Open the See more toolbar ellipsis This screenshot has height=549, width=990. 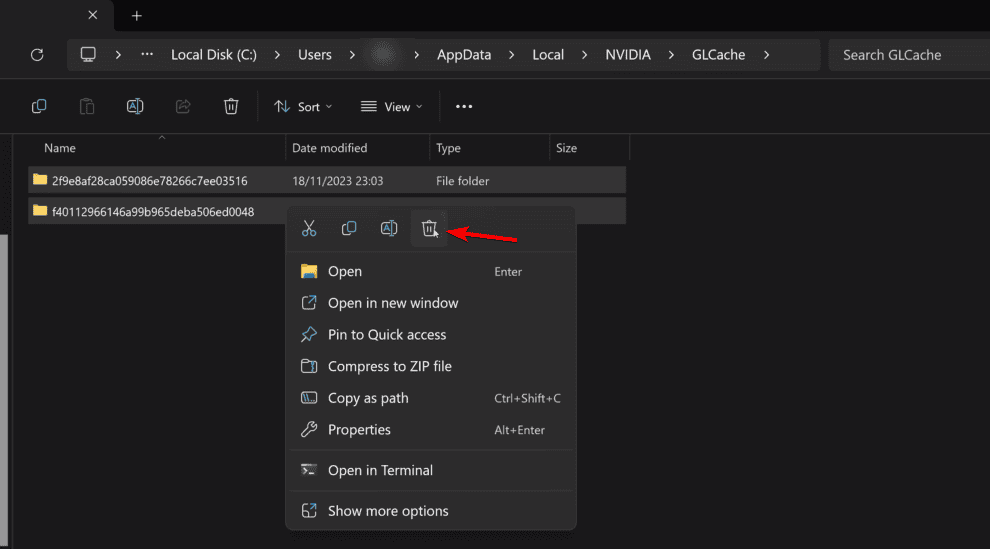(x=464, y=107)
